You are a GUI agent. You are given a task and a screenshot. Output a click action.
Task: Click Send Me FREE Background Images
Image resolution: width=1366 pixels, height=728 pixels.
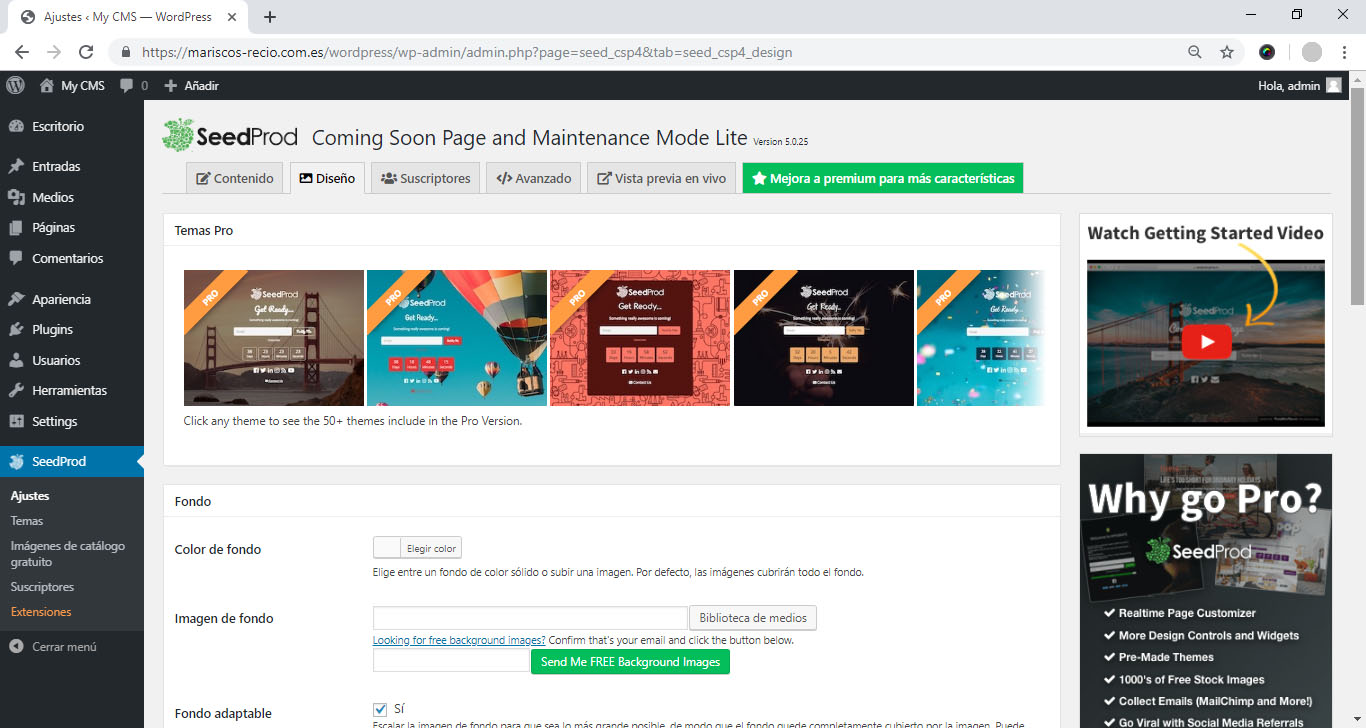(x=630, y=662)
